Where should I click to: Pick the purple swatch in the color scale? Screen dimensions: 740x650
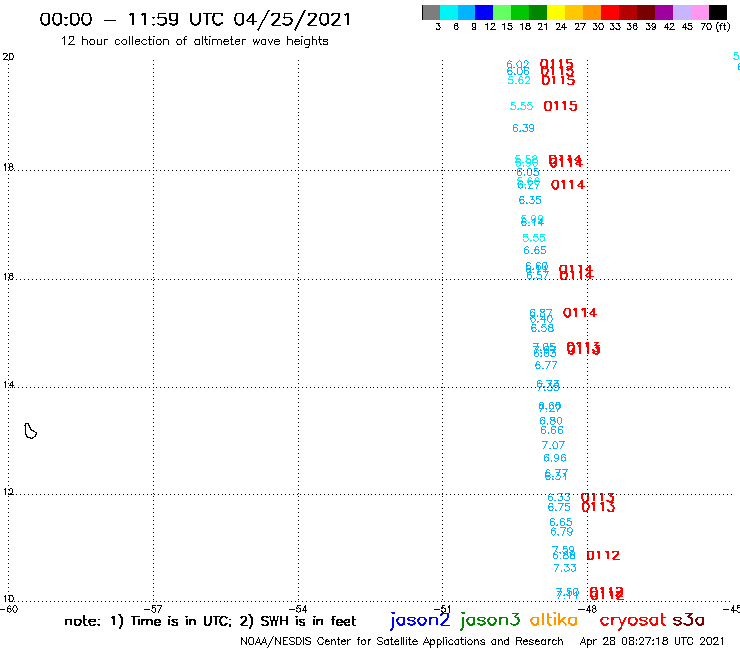tap(664, 12)
